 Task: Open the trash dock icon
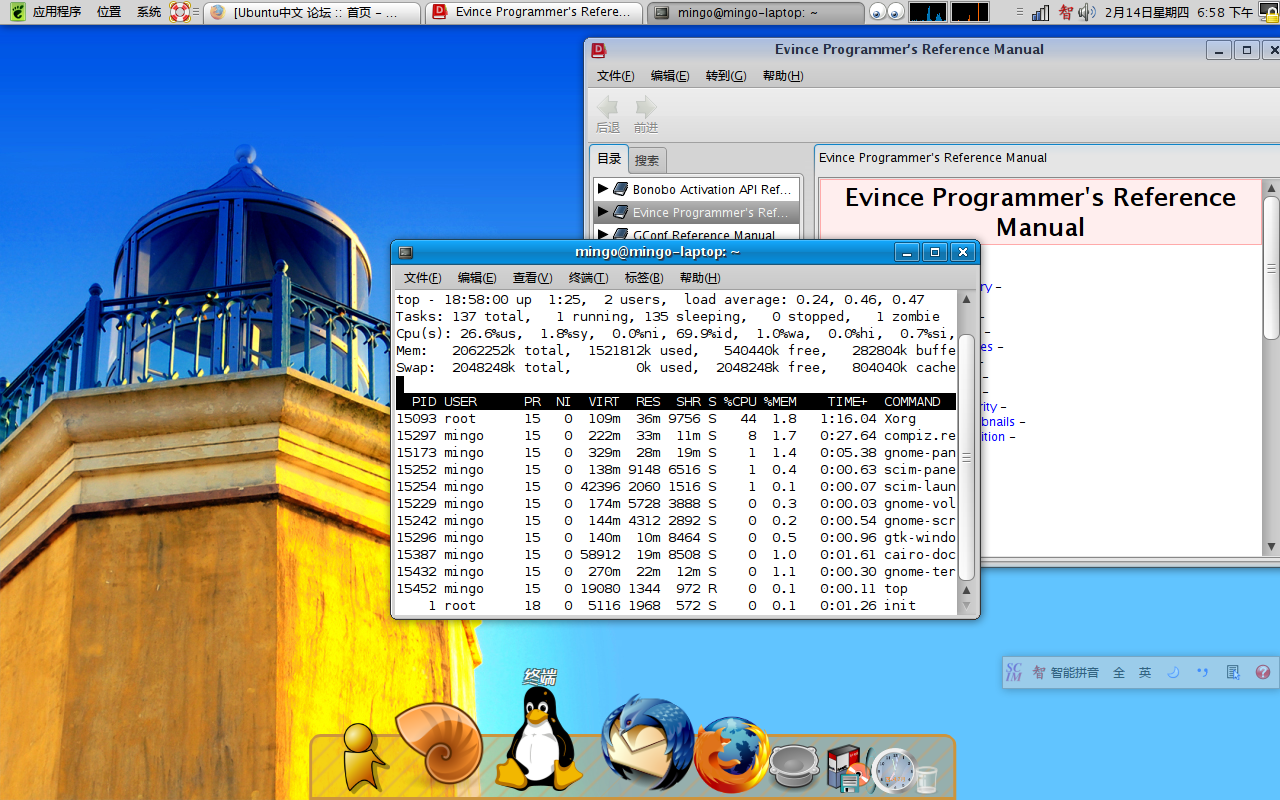927,779
